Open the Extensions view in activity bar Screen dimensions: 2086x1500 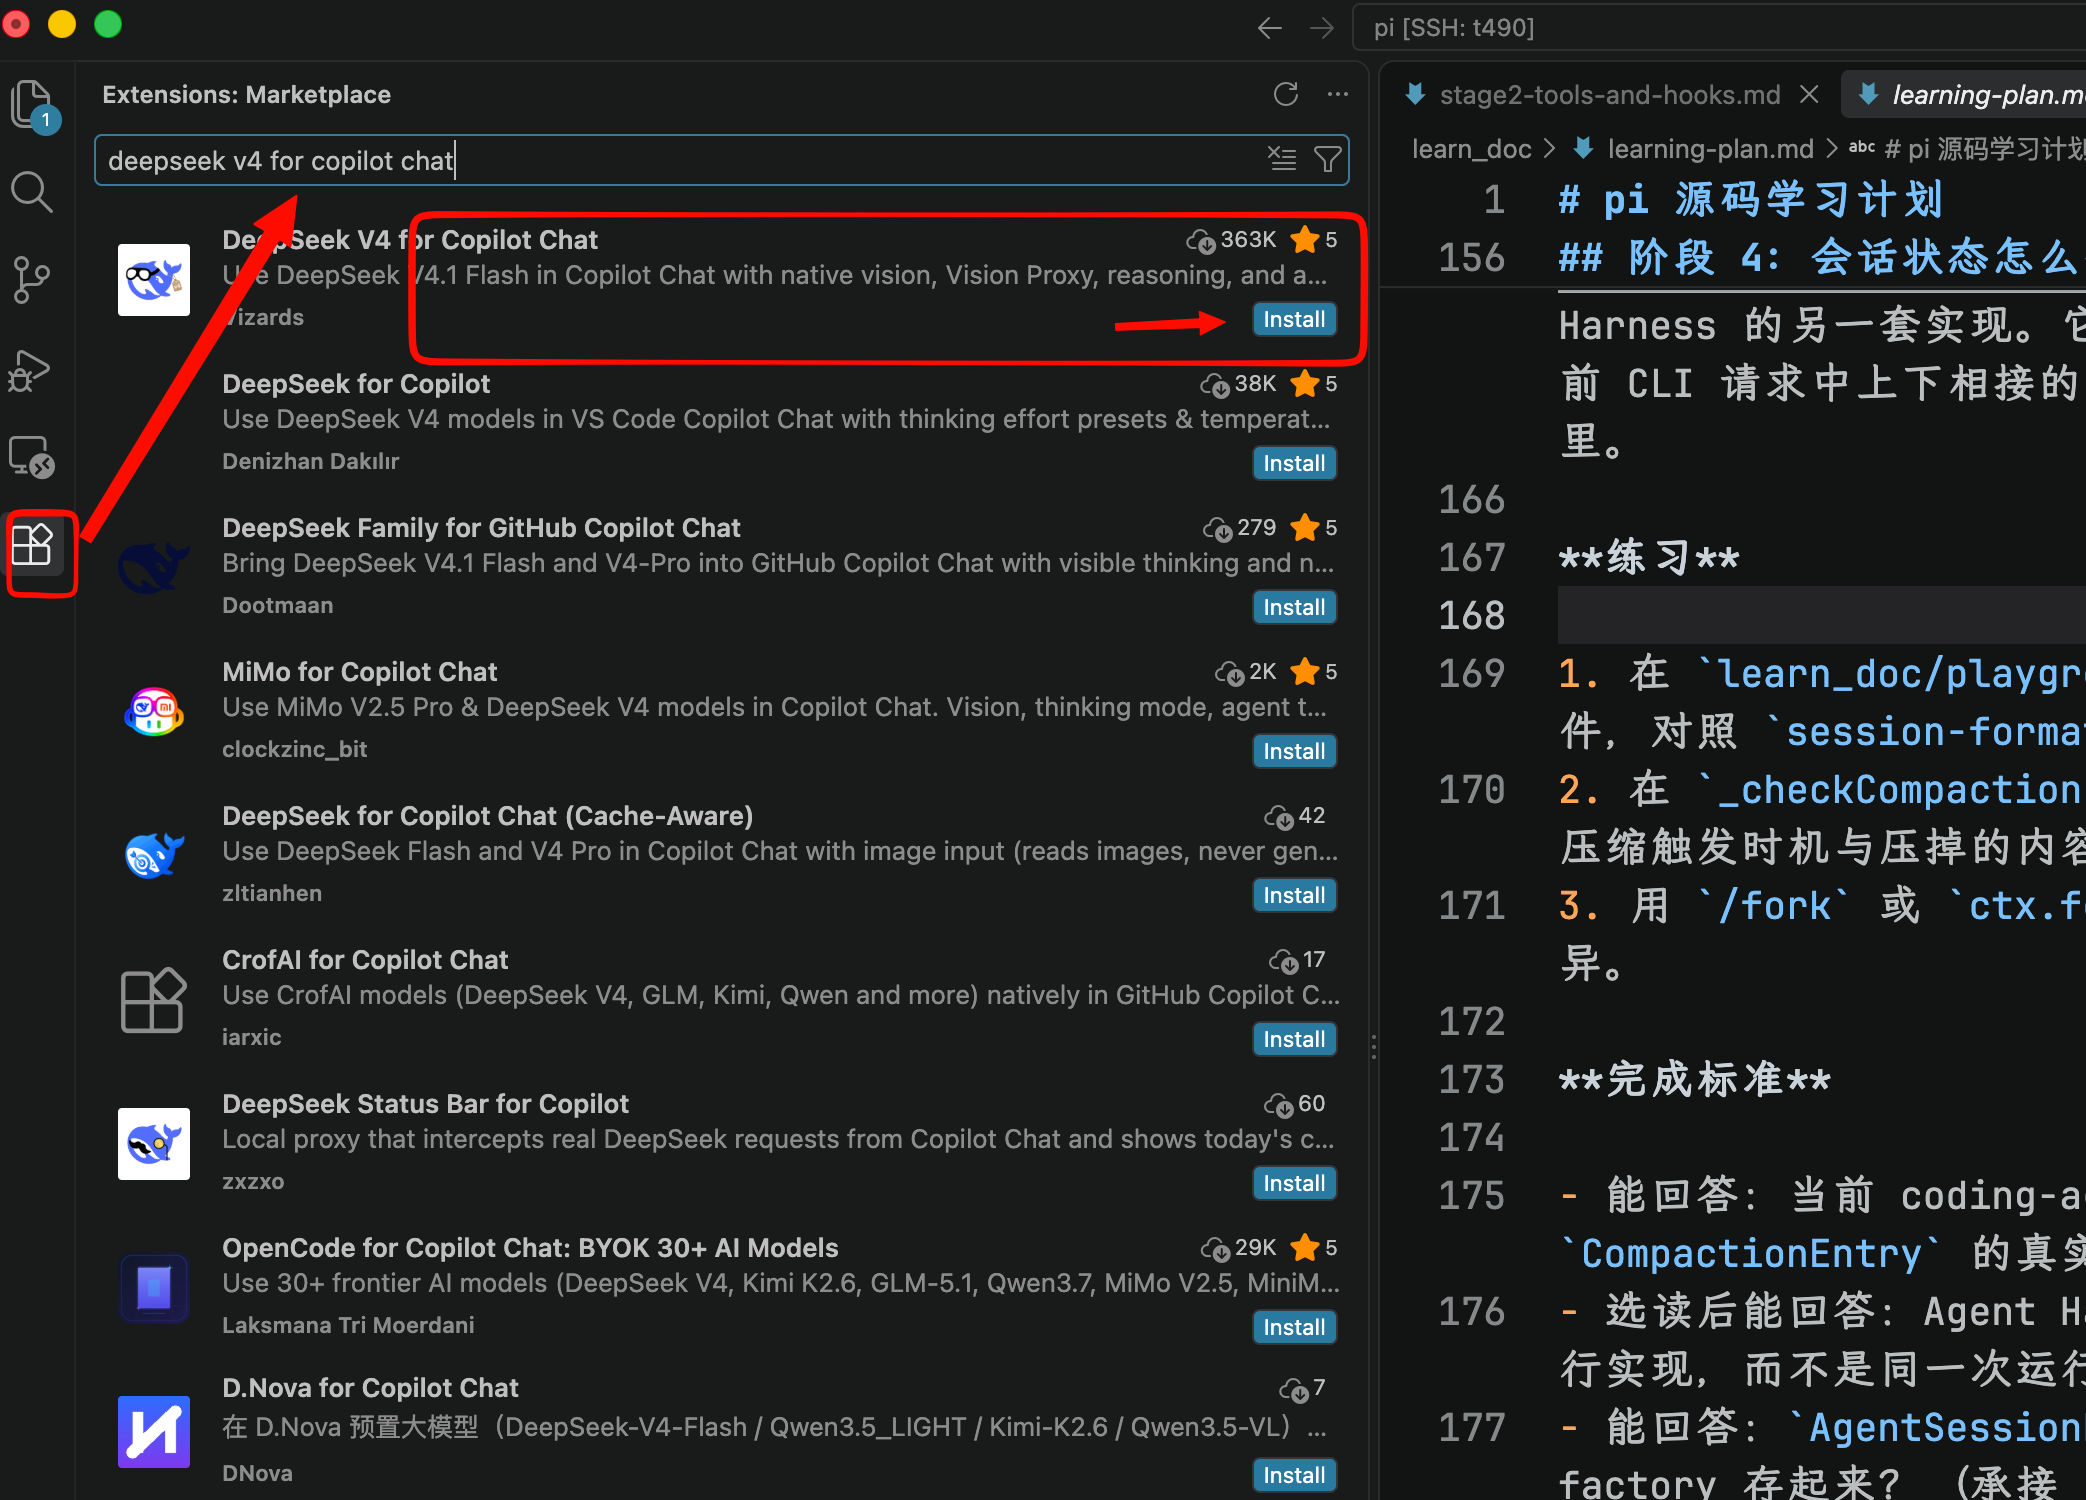point(32,546)
